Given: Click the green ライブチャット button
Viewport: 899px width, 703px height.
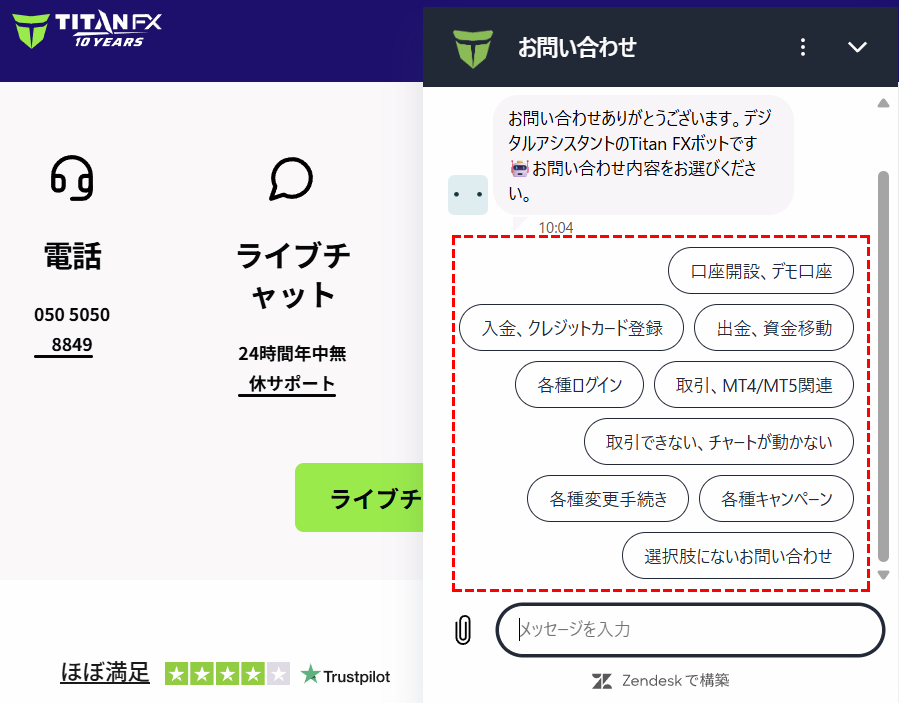Looking at the screenshot, I should coord(359,498).
